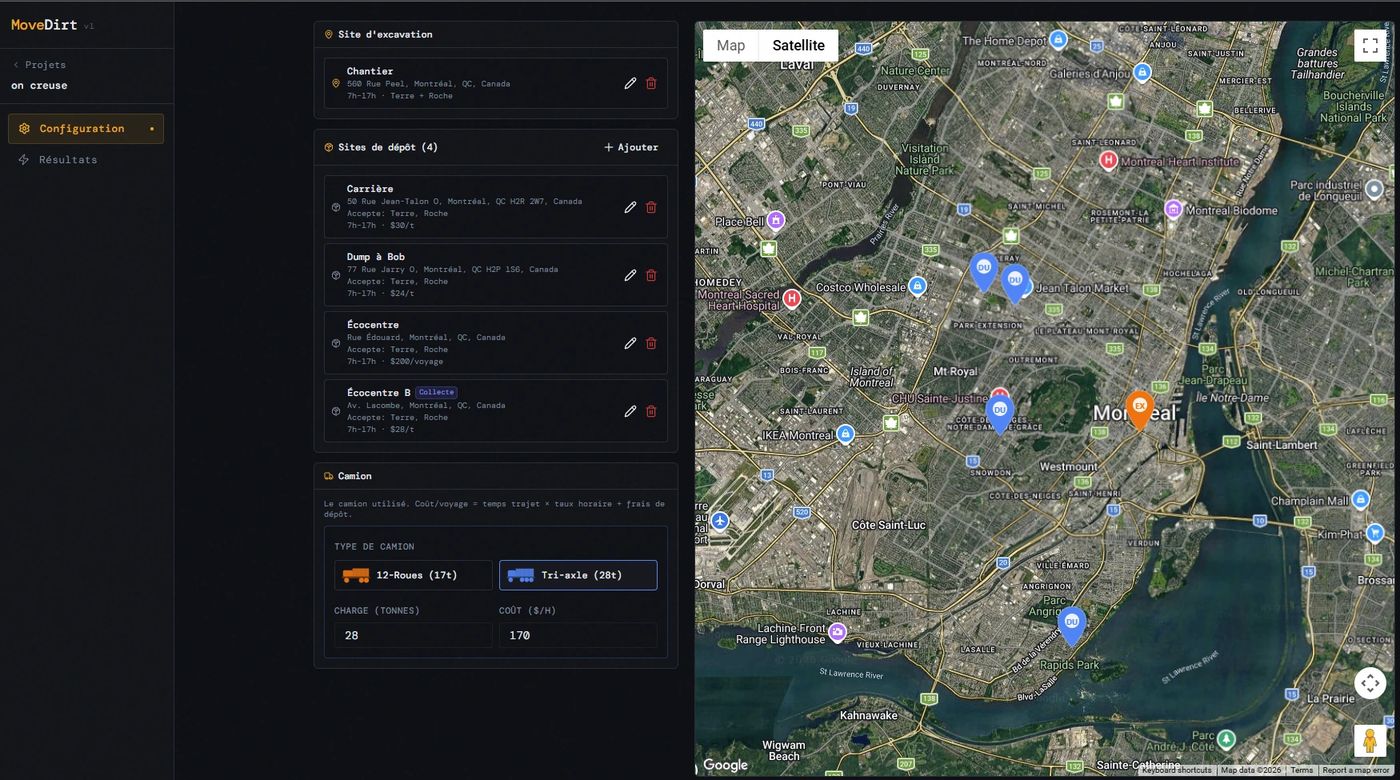Switch map to Map view

tap(731, 45)
